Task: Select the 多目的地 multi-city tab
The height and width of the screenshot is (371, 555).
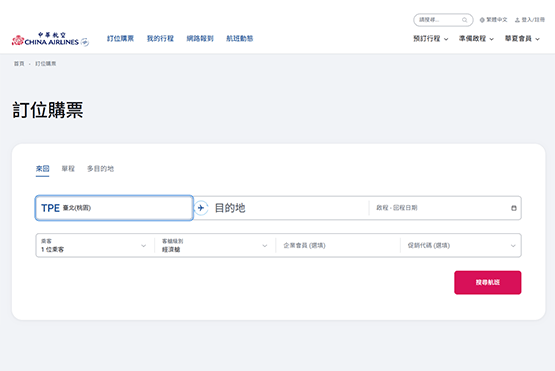Action: point(101,169)
